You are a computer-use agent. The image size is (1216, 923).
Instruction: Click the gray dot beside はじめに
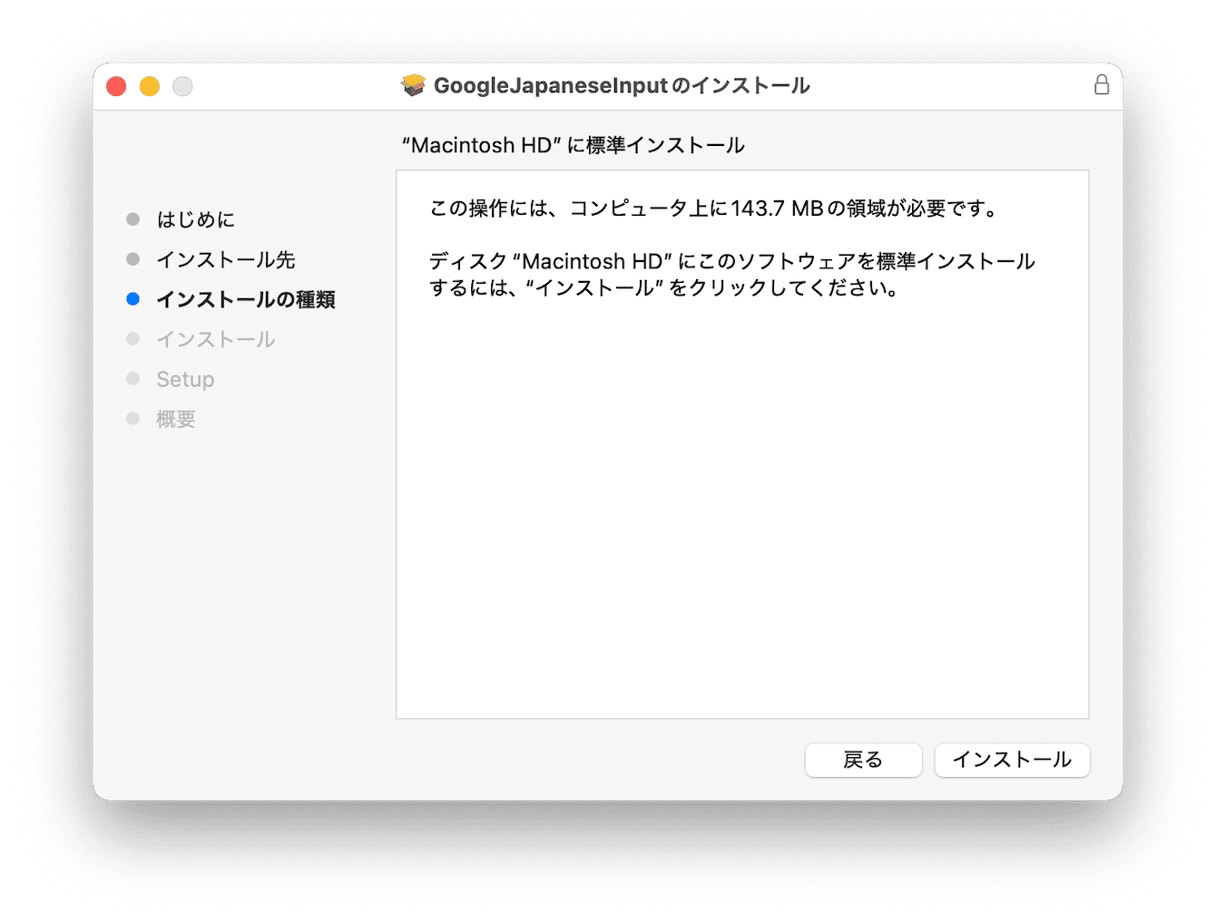click(x=133, y=219)
